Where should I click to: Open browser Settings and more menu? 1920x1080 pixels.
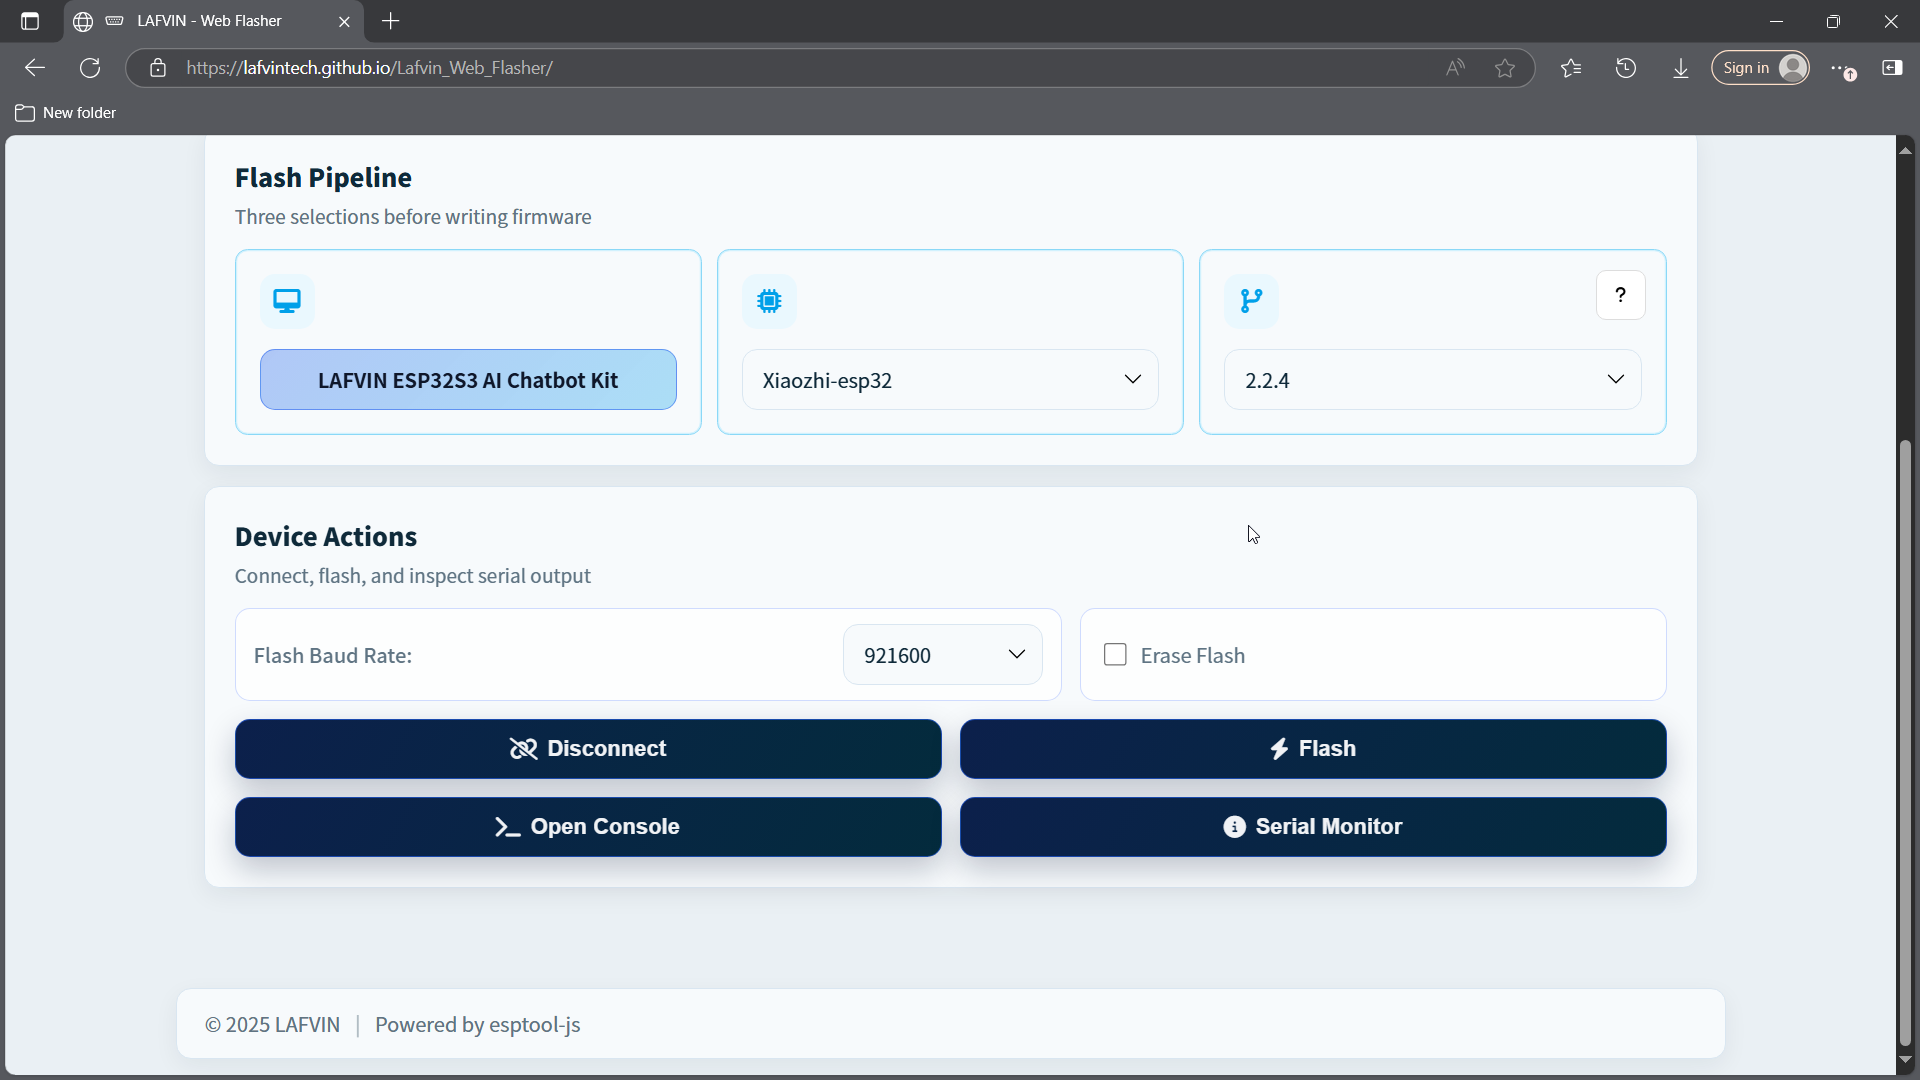coord(1842,68)
